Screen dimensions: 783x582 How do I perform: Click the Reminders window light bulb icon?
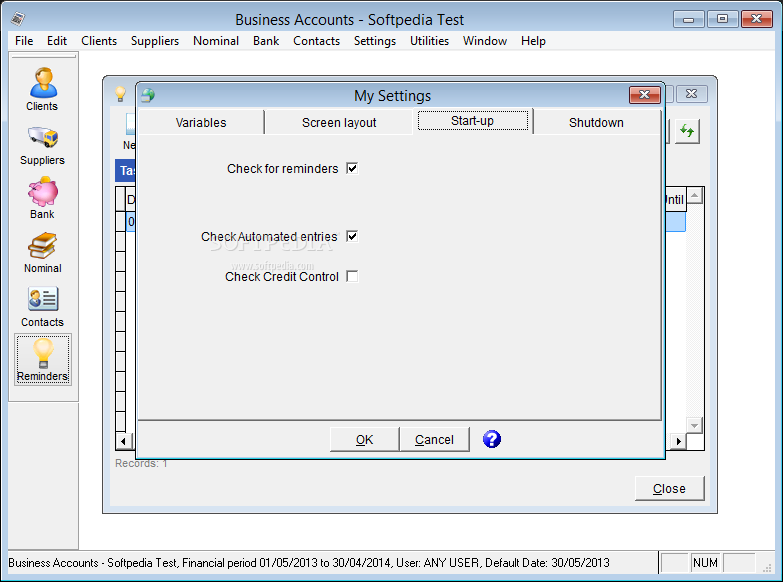tap(120, 94)
